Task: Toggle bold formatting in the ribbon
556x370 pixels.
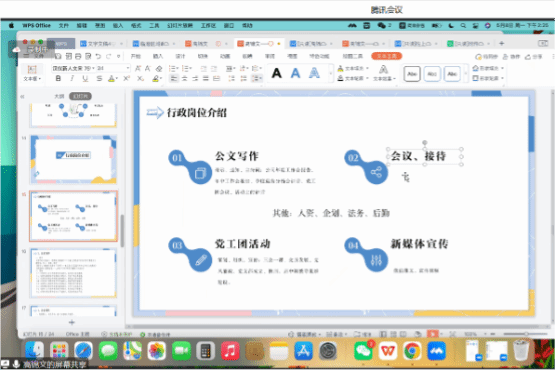Action: pyautogui.click(x=59, y=78)
